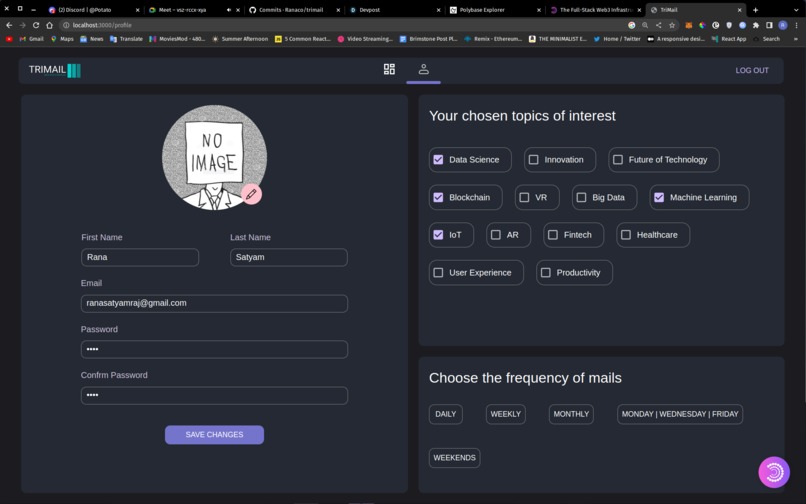Uncheck the Machine Learning topic
Viewport: 806px width, 504px height.
659,197
